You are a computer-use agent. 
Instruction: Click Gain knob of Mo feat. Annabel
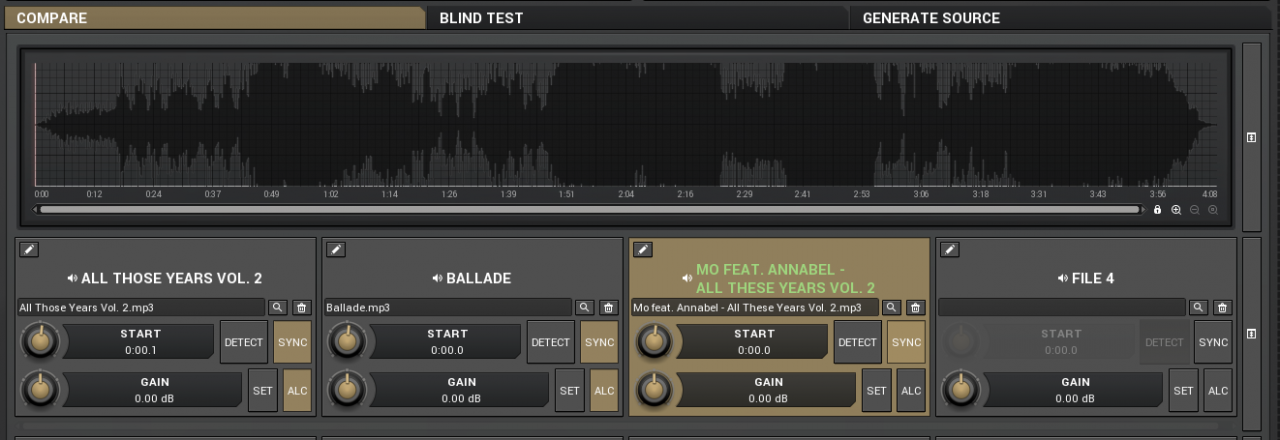(654, 390)
